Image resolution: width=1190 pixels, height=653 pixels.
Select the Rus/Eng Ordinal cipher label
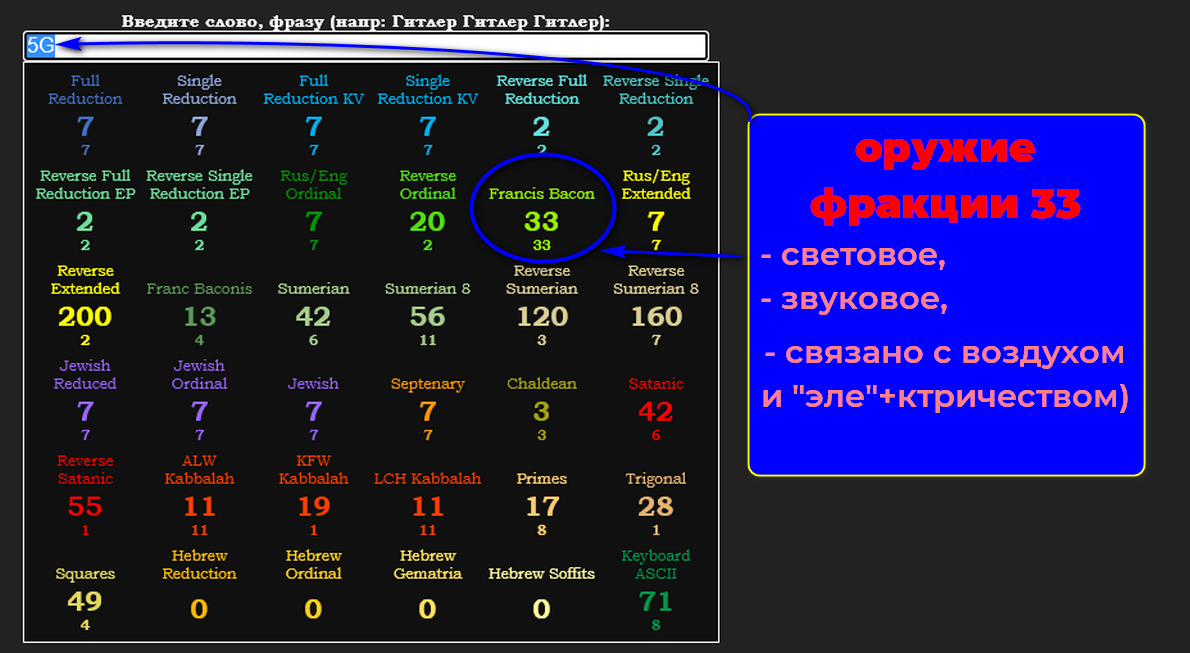[313, 185]
